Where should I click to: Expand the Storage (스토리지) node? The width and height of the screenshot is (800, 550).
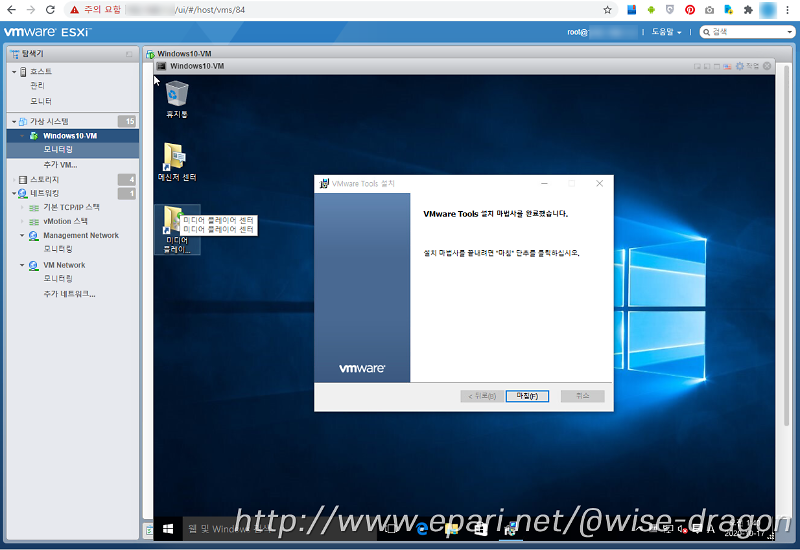[14, 180]
